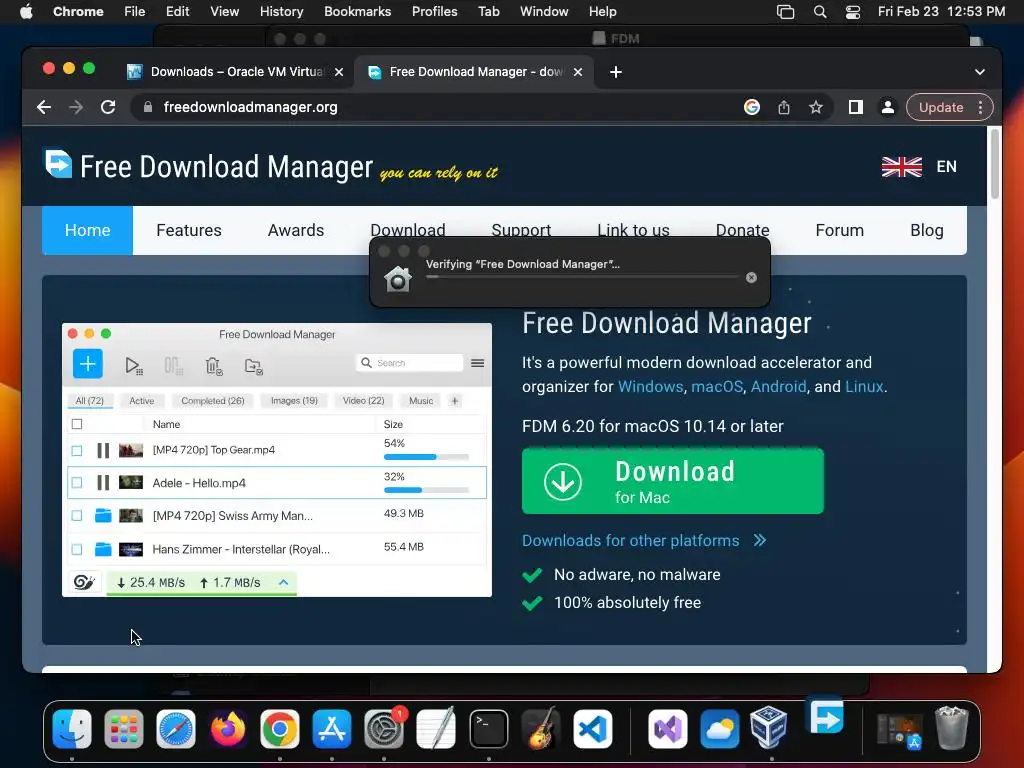This screenshot has width=1024, height=768.
Task: Open VirtualBox from the dock
Action: pyautogui.click(x=769, y=726)
